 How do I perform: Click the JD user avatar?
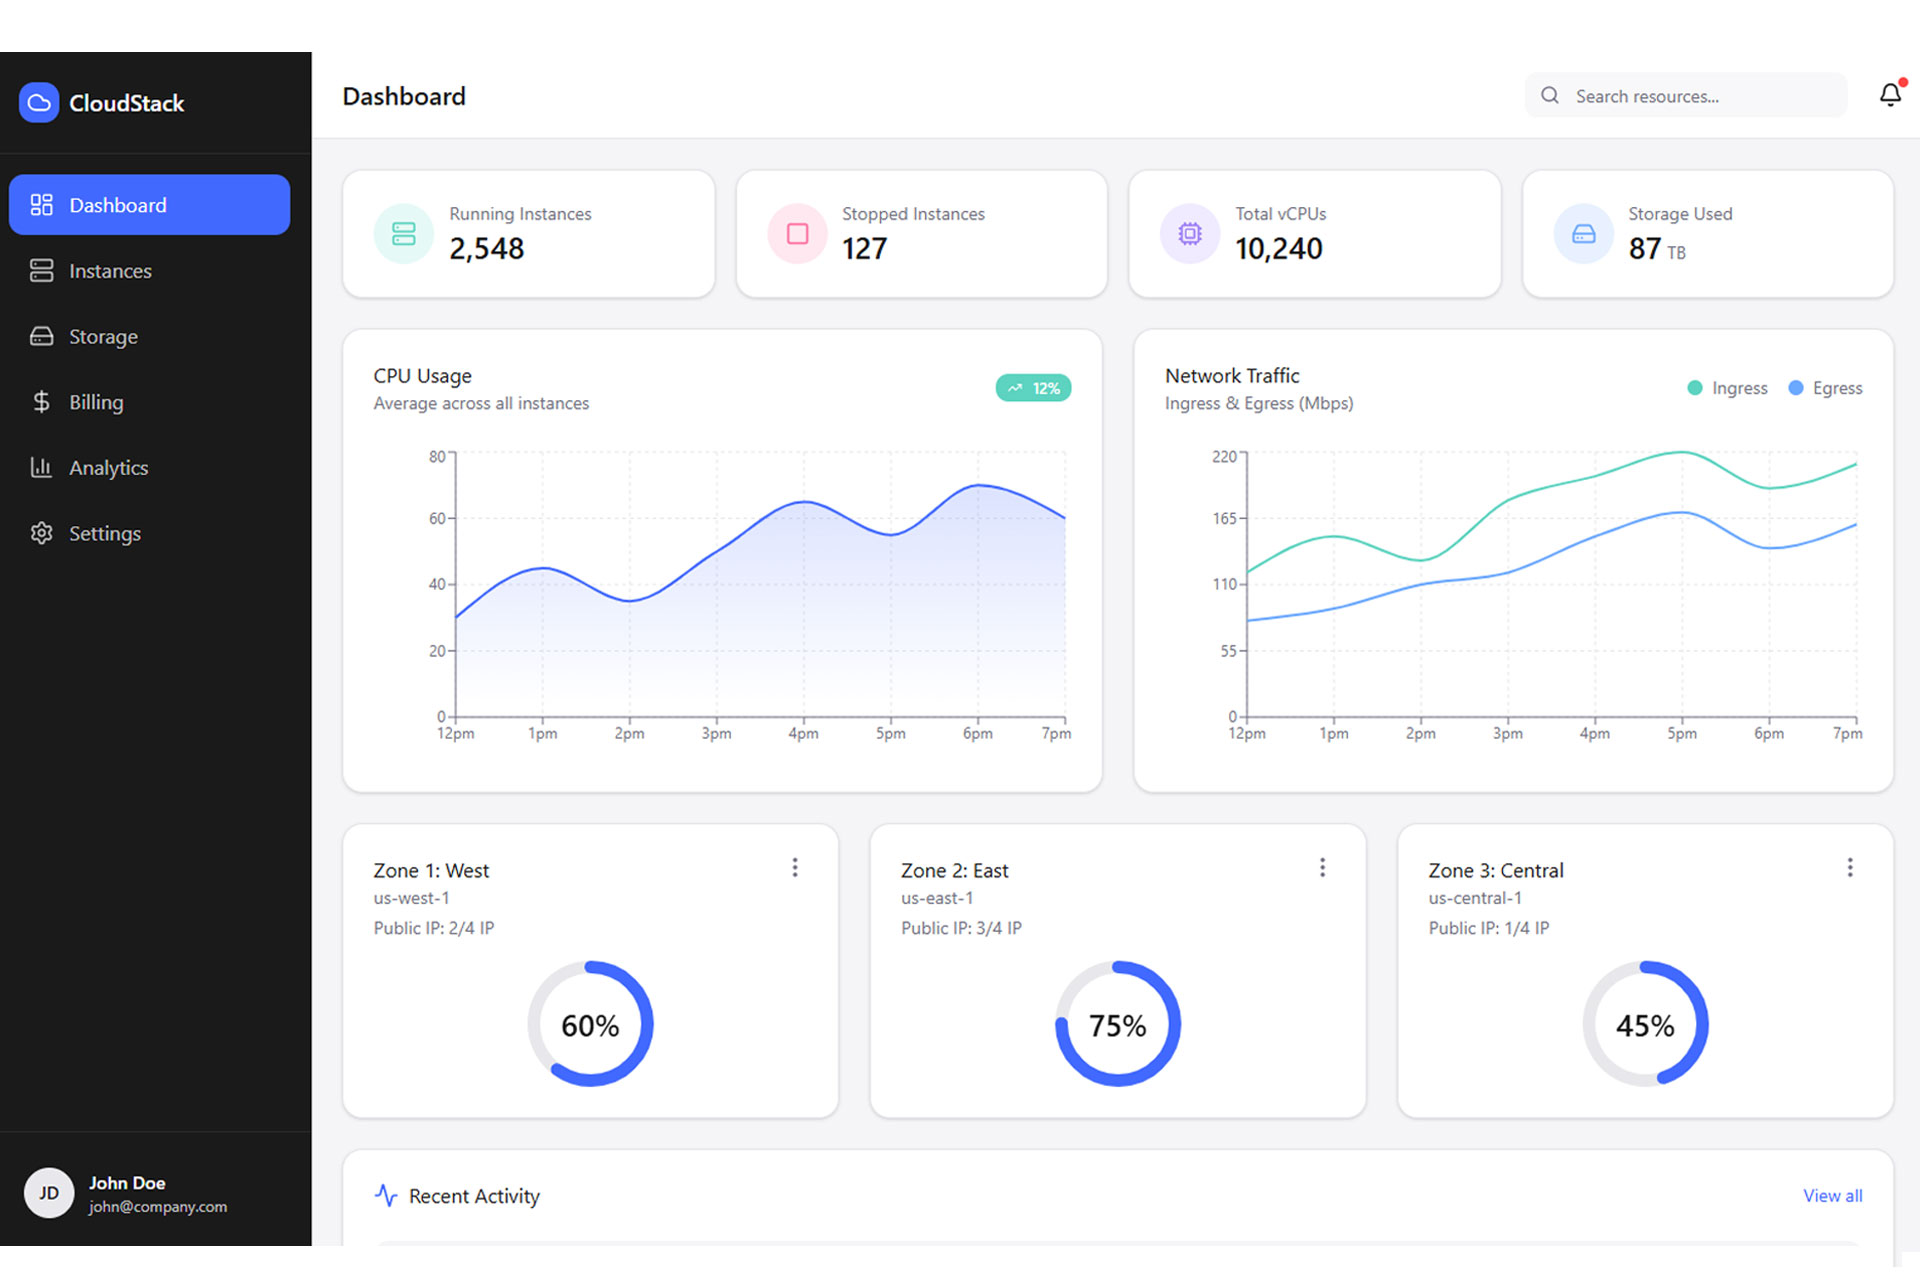click(49, 1193)
